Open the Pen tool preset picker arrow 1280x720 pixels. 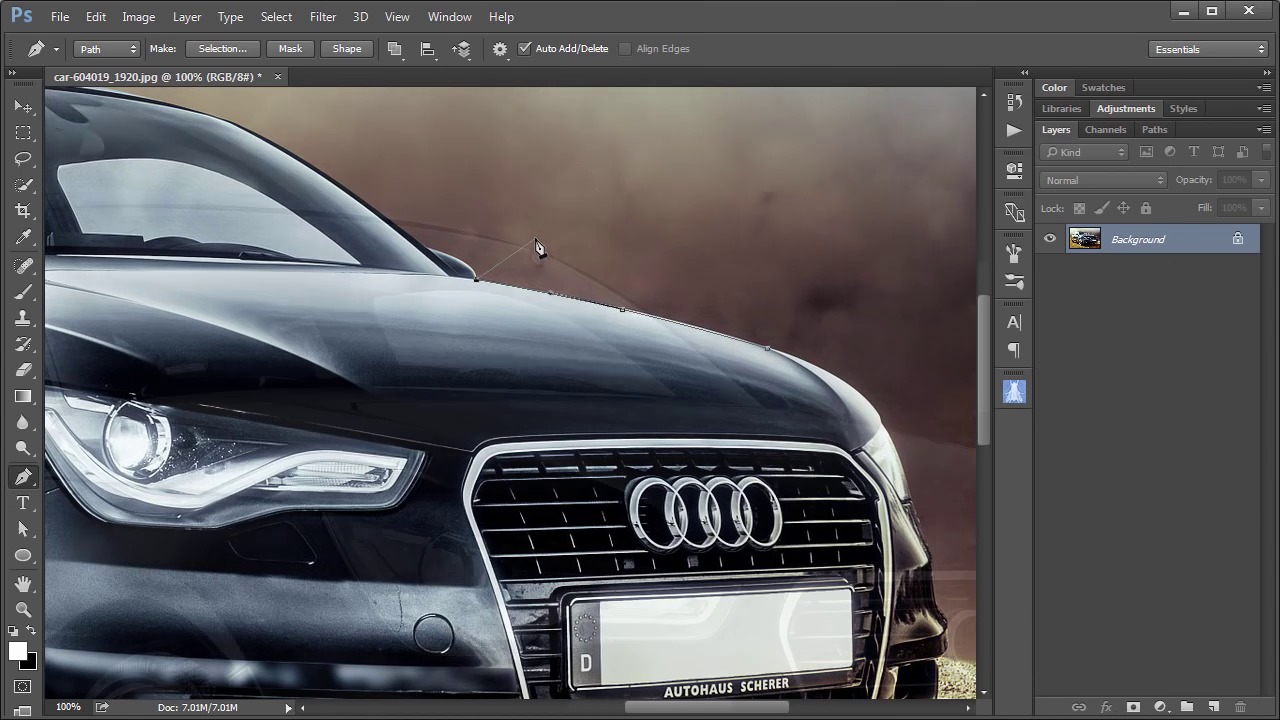[x=56, y=49]
